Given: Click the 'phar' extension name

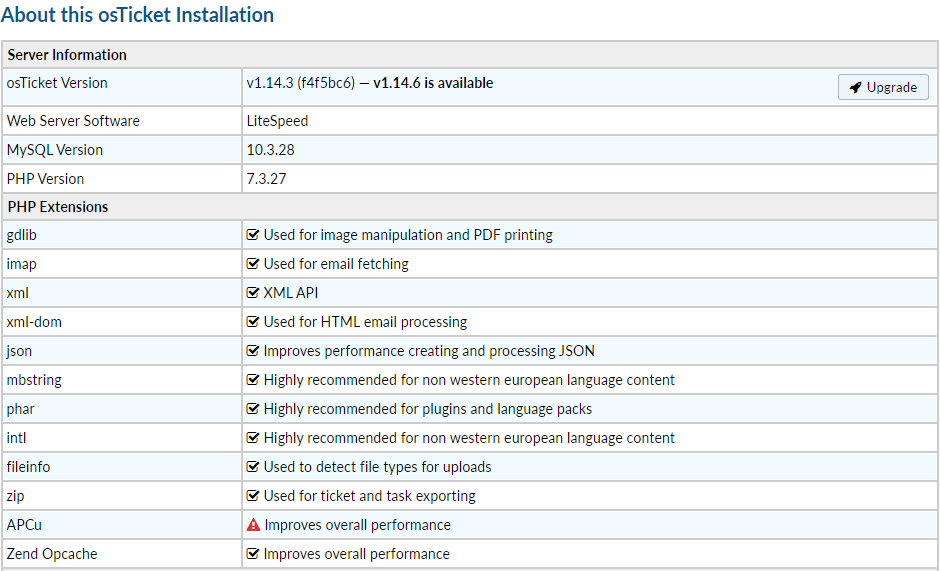Looking at the screenshot, I should (x=20, y=409).
